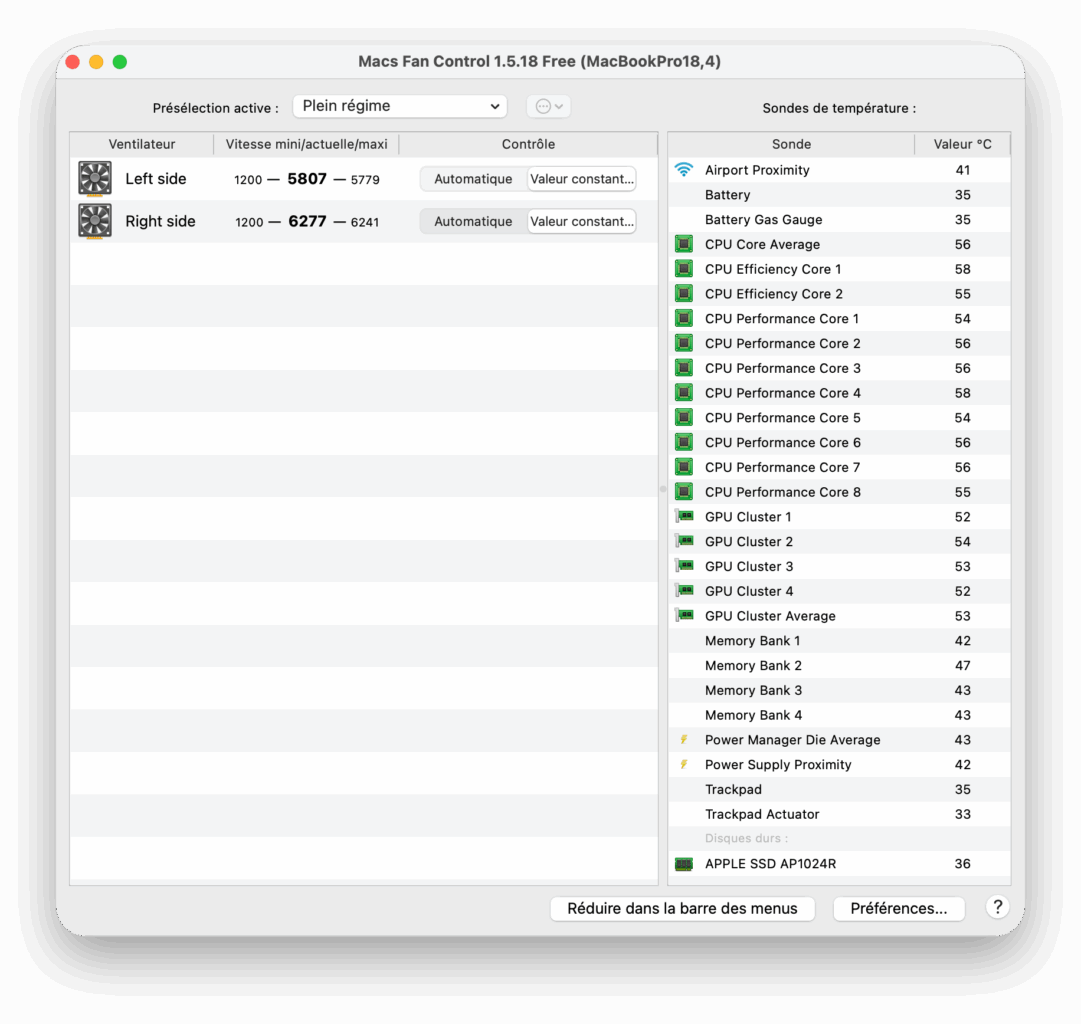The image size is (1081, 1024).
Task: Click the CPU Performance Core 2 chip icon
Action: (683, 343)
